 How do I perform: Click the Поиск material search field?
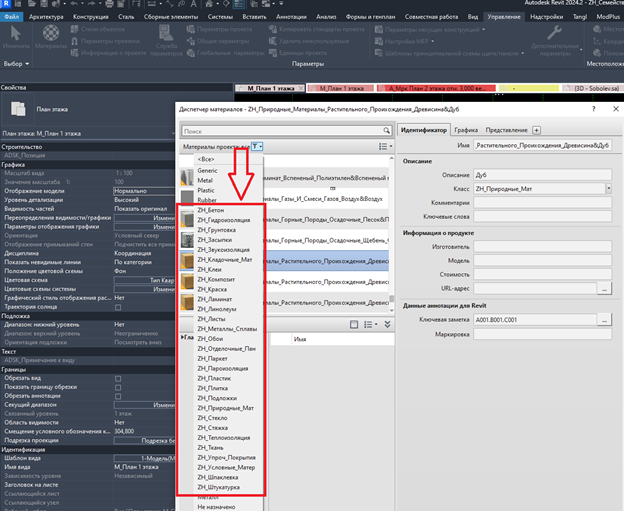click(282, 131)
